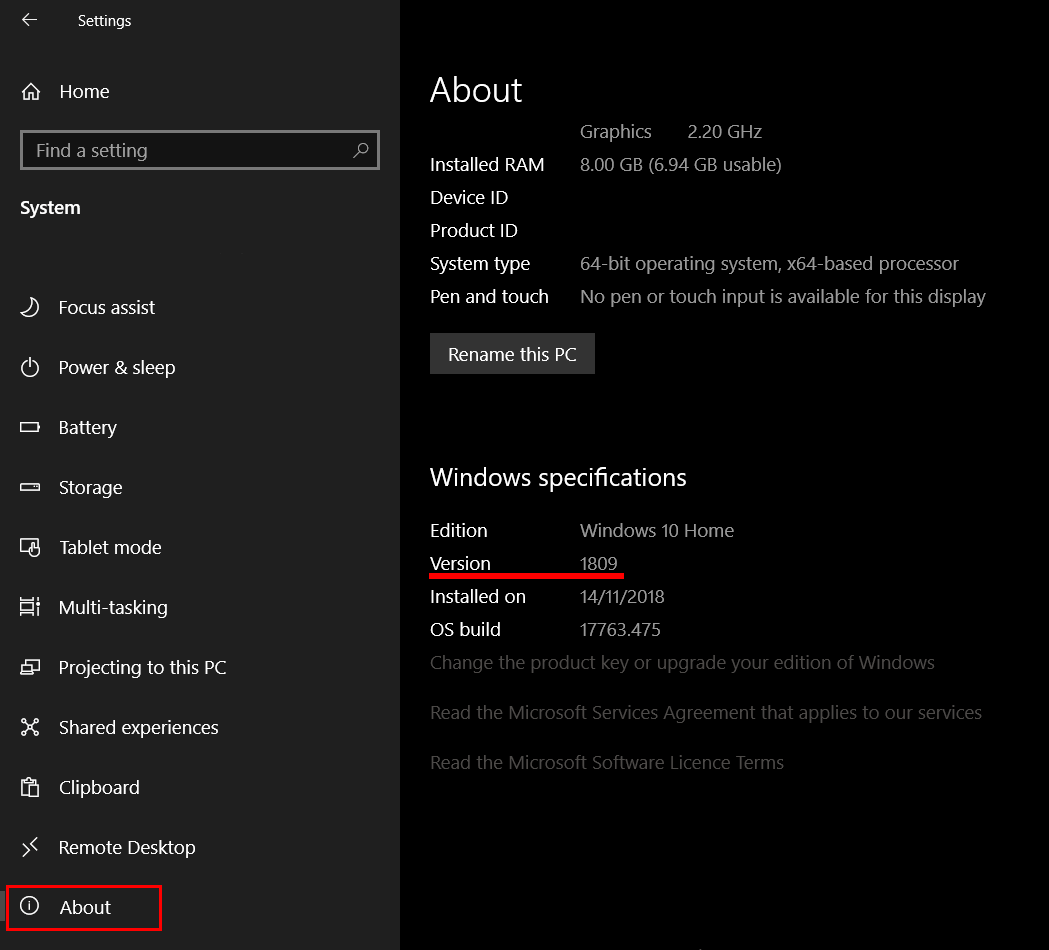Click the Power & sleep power icon
This screenshot has height=950, width=1049.
coord(29,367)
